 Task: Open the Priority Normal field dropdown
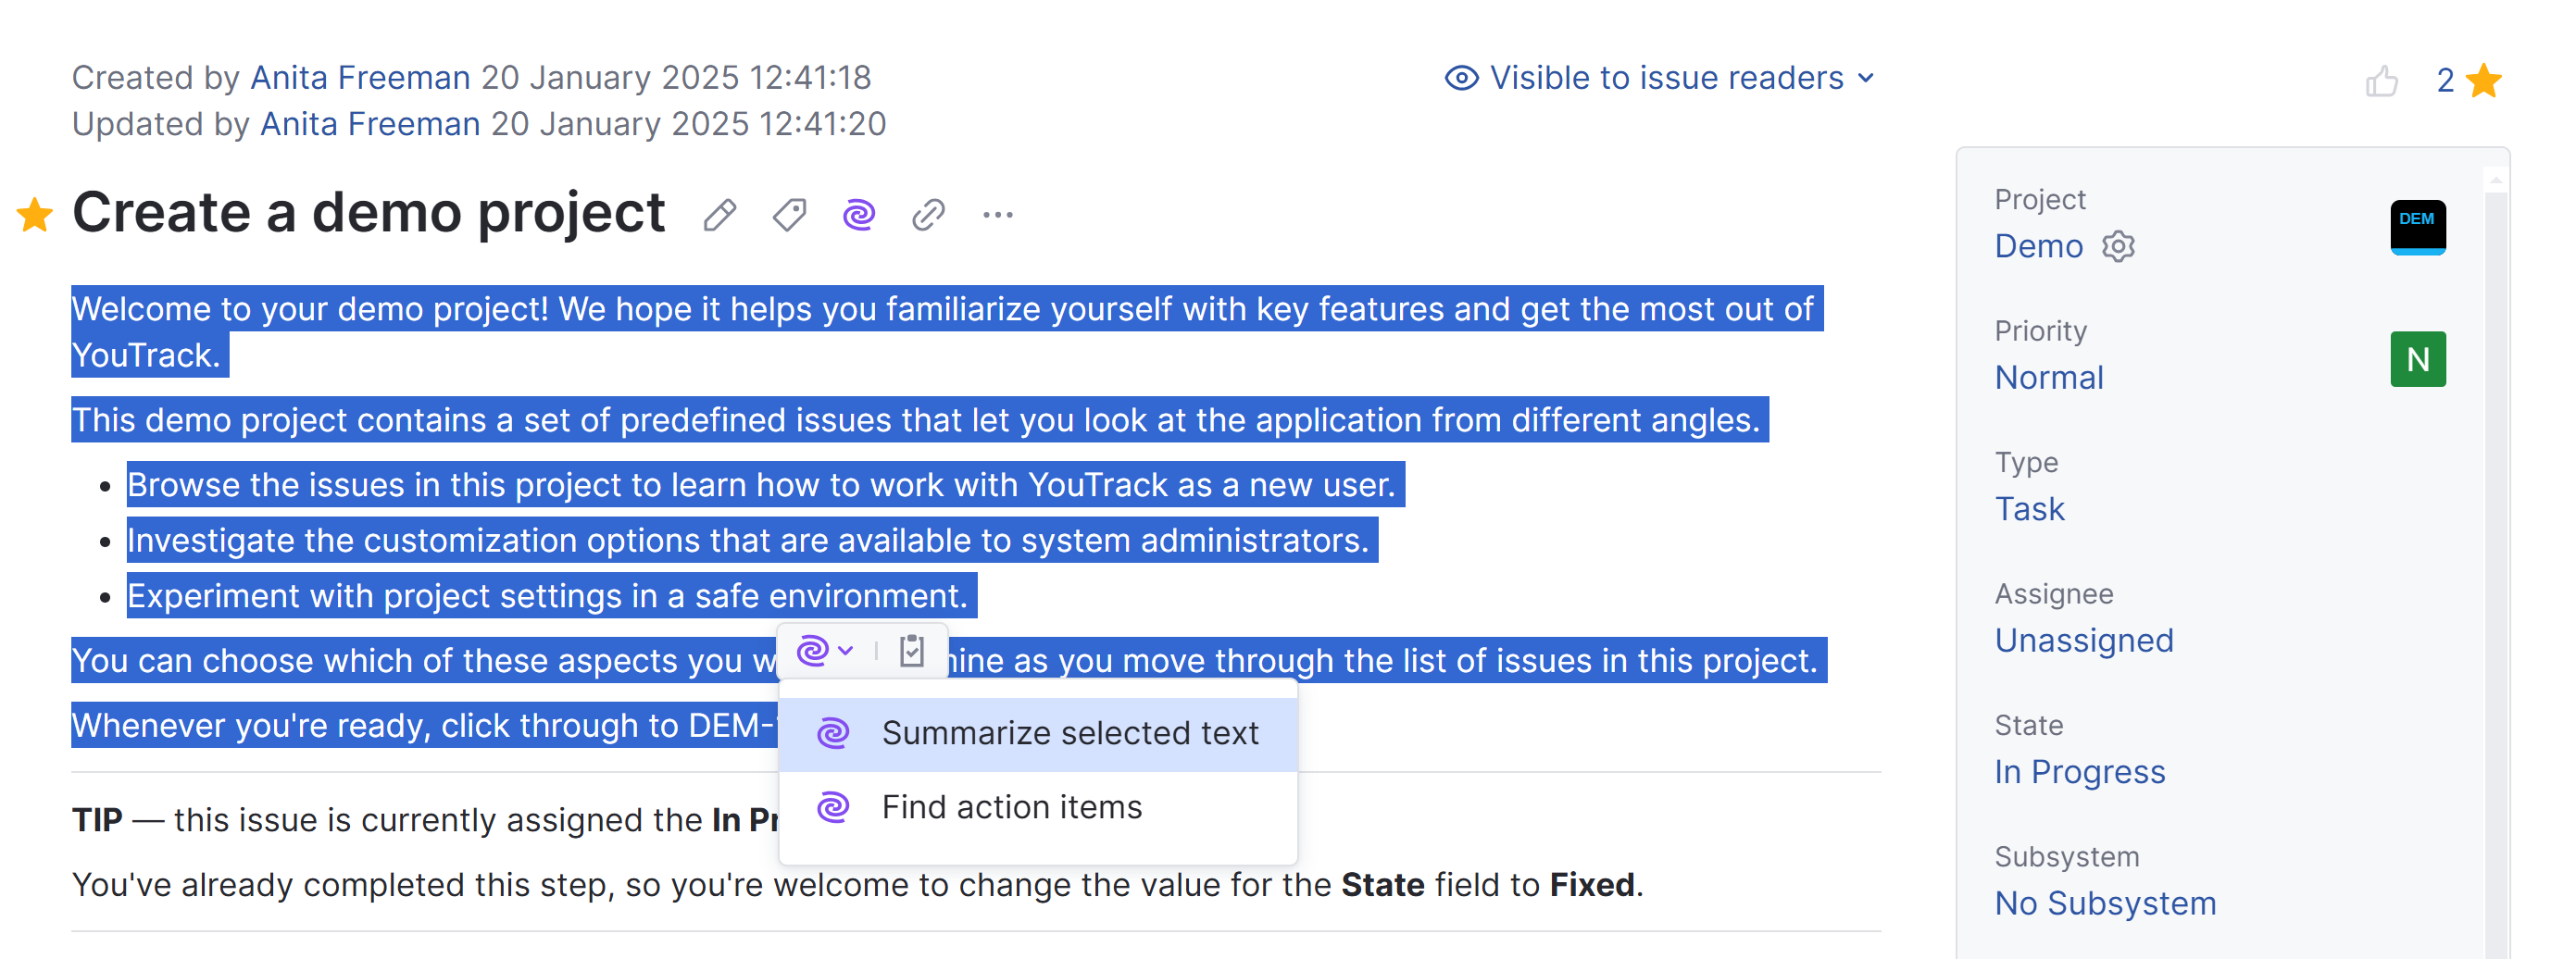pyautogui.click(x=2049, y=377)
